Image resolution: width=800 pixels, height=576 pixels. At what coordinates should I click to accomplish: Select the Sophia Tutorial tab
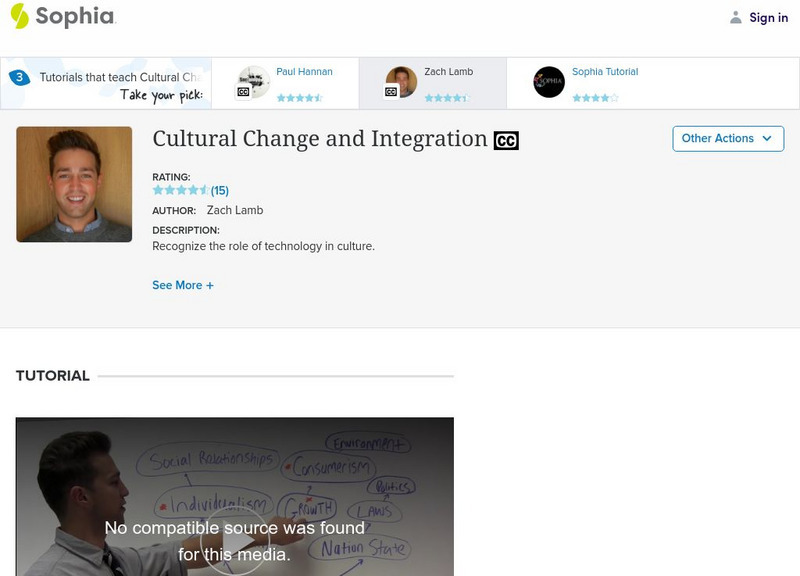604,72
